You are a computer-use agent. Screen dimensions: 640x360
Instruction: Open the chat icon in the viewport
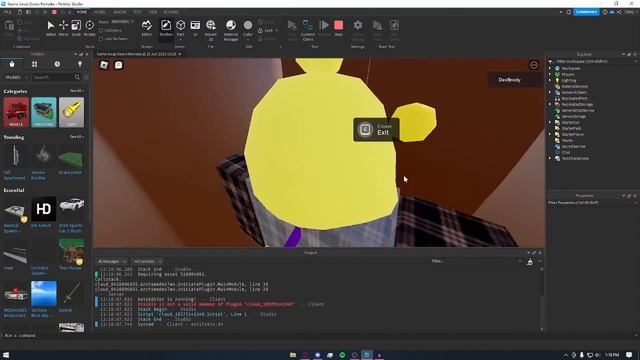tap(118, 65)
